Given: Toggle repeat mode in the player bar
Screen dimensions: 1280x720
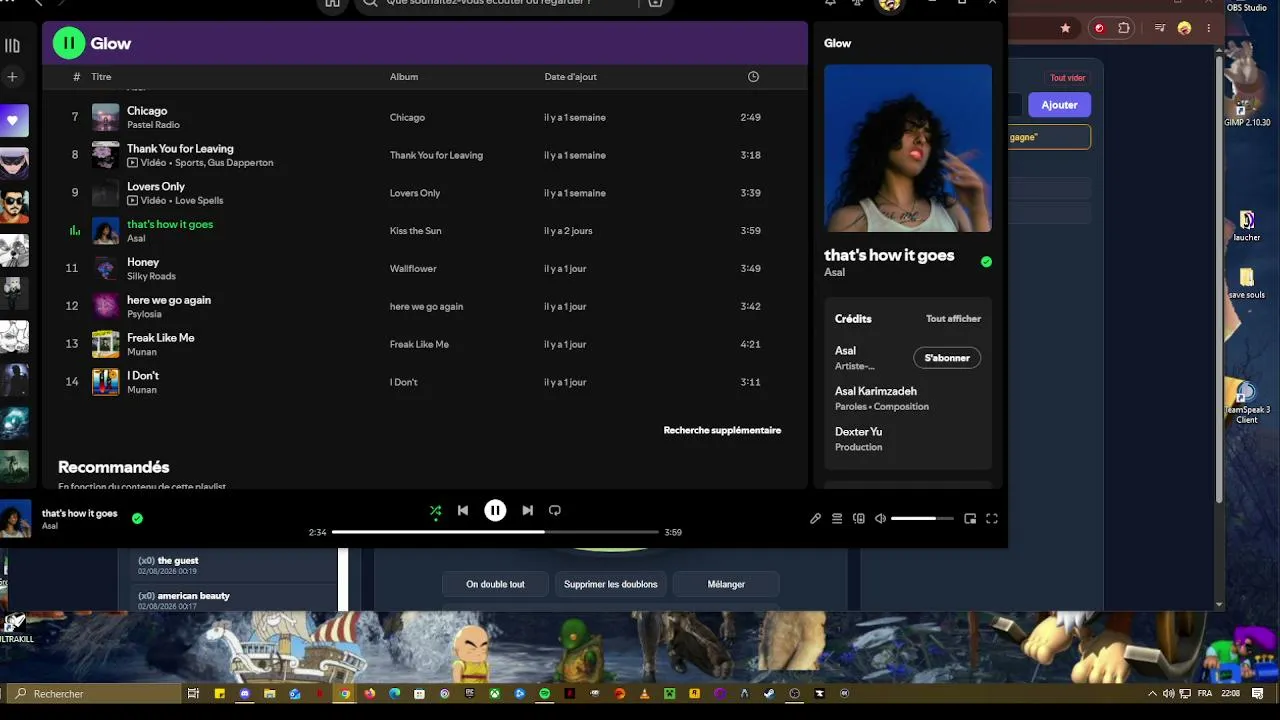Looking at the screenshot, I should 555,510.
